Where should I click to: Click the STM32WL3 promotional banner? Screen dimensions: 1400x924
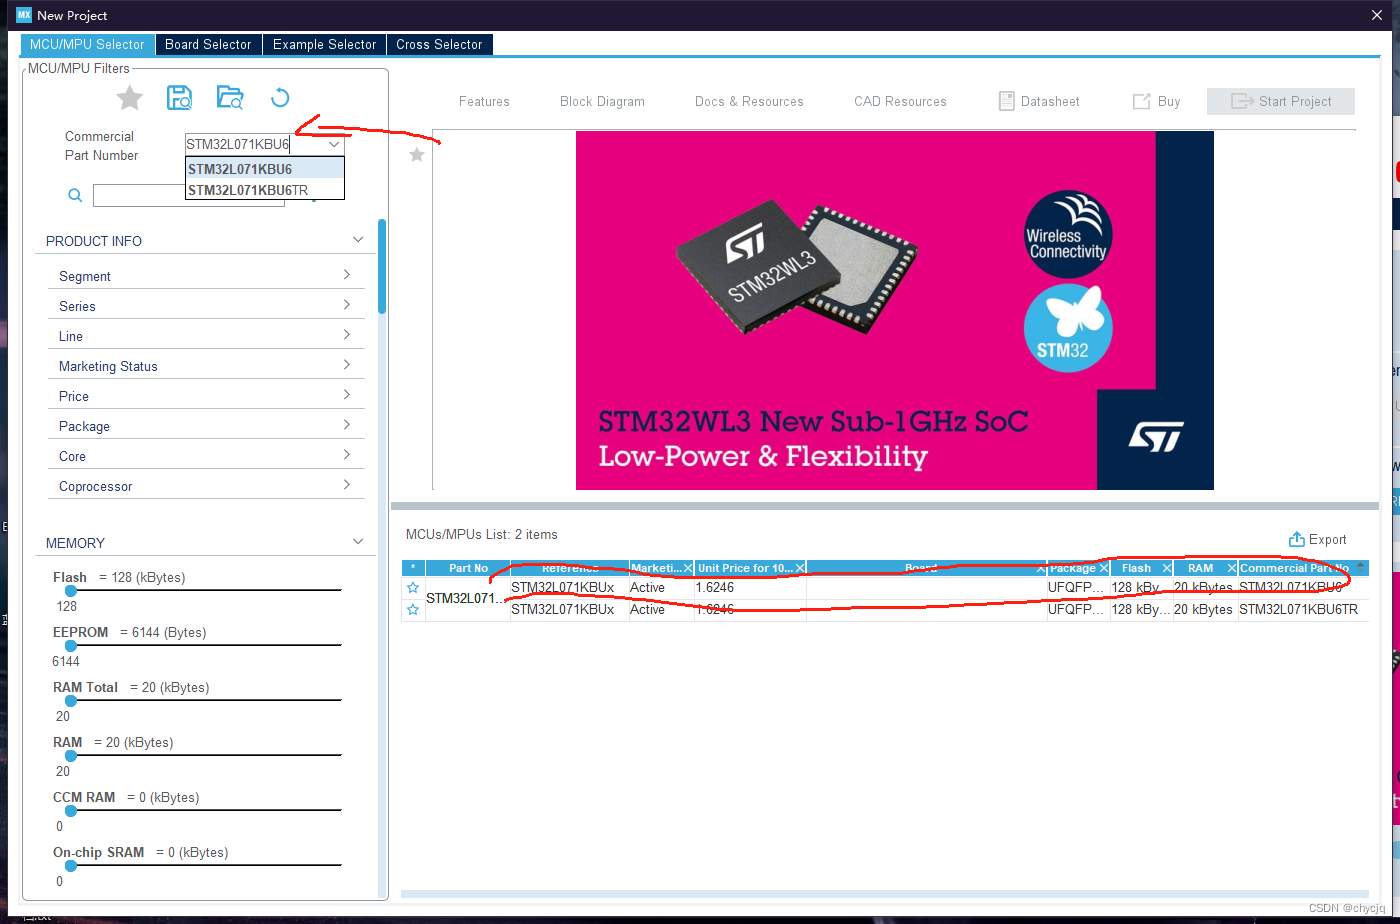coord(894,310)
